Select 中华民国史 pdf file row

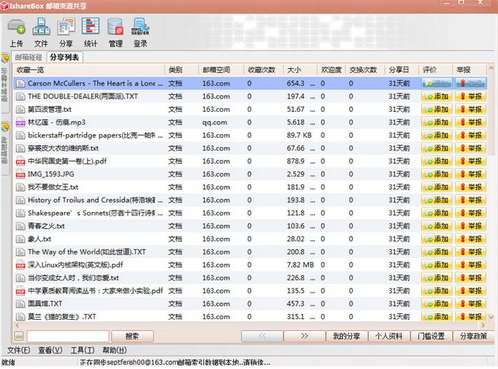click(250, 161)
